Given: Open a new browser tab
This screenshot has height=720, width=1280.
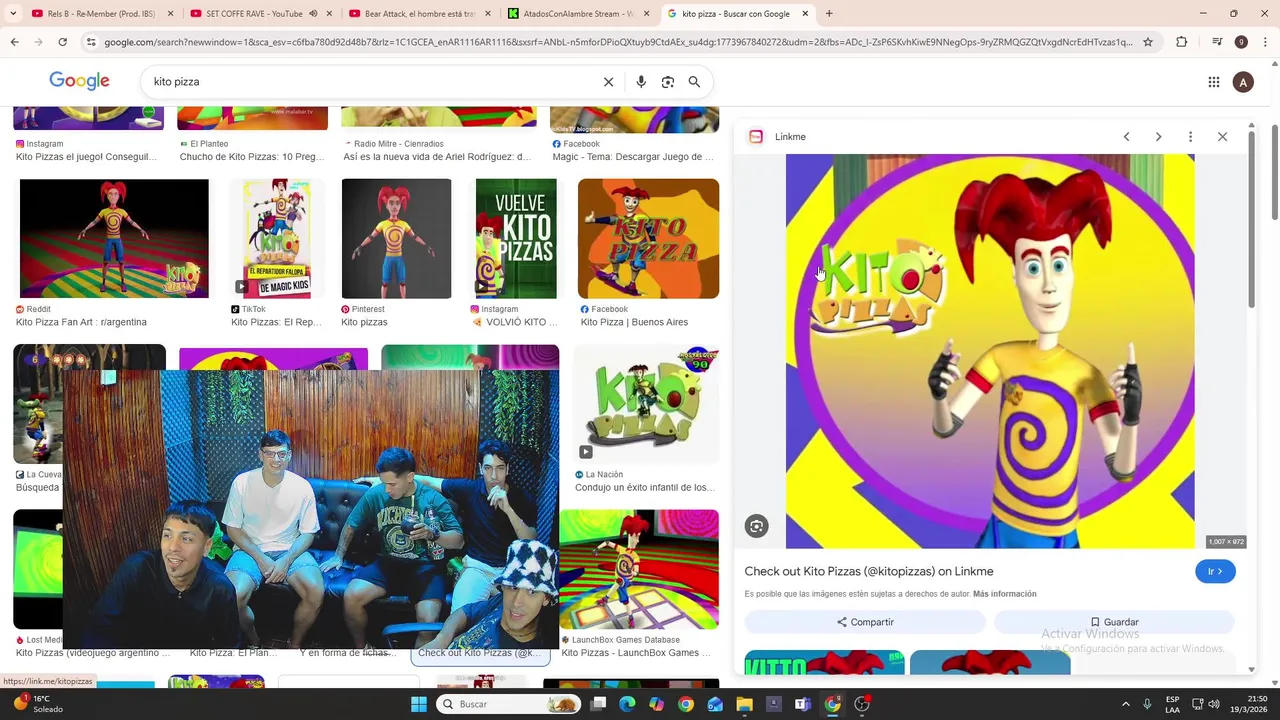Looking at the screenshot, I should 829,14.
